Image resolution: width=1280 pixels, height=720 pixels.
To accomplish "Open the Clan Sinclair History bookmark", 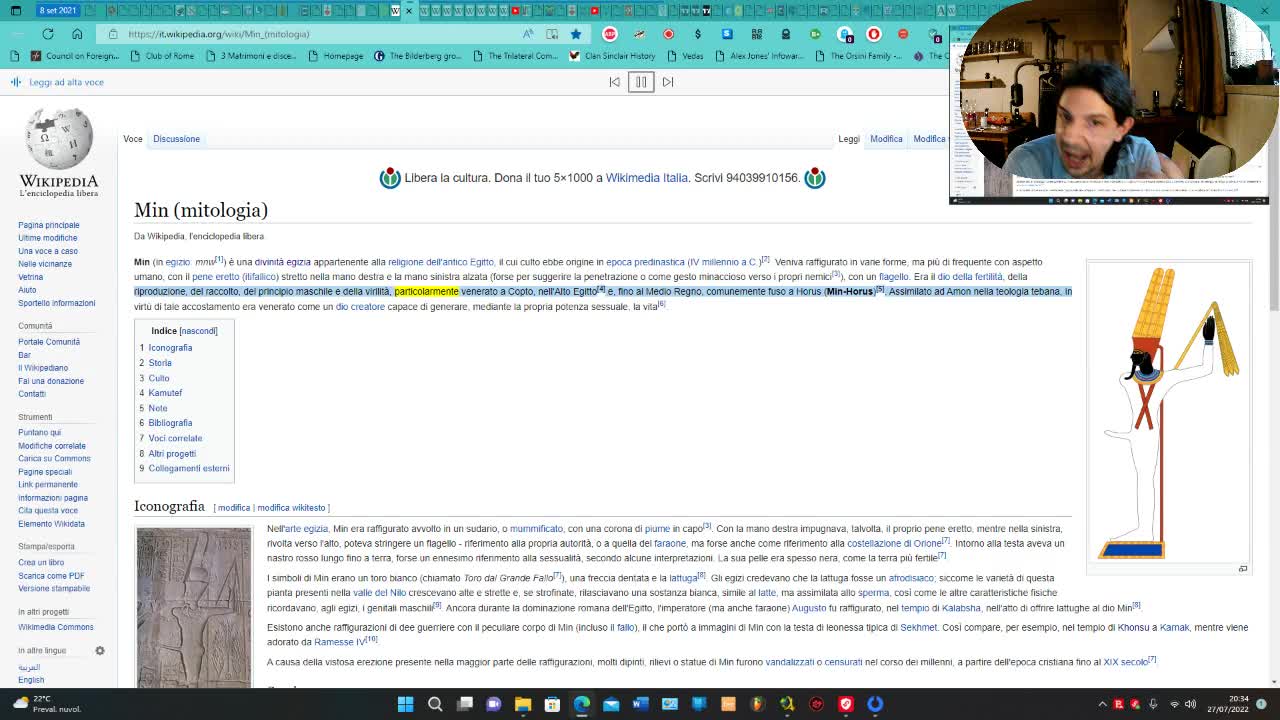I will (611, 56).
